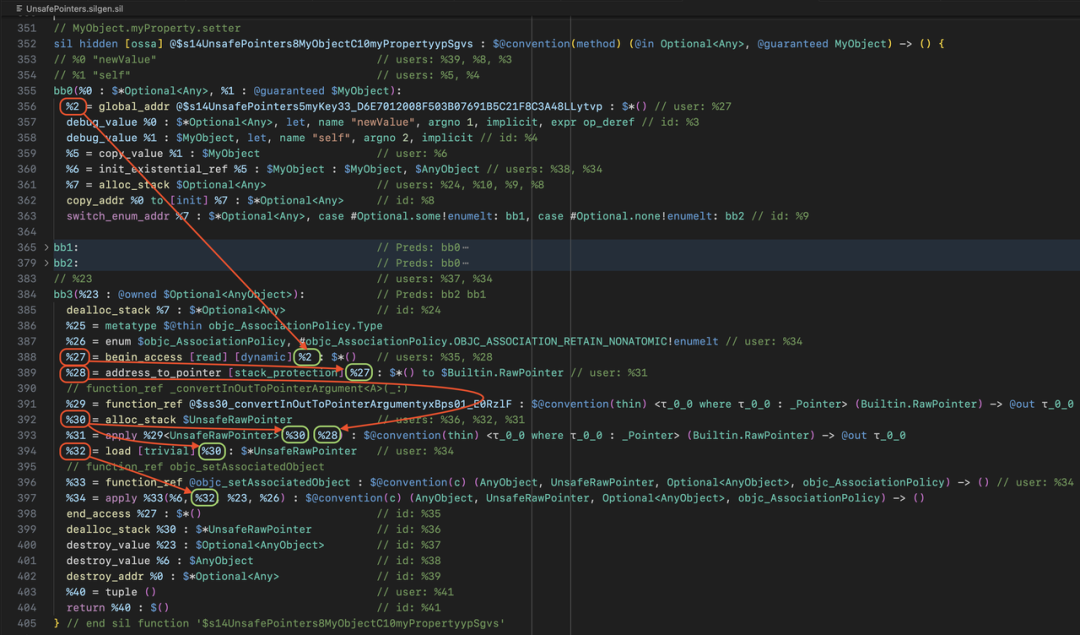Click the "end_access" instruction

tap(98, 514)
